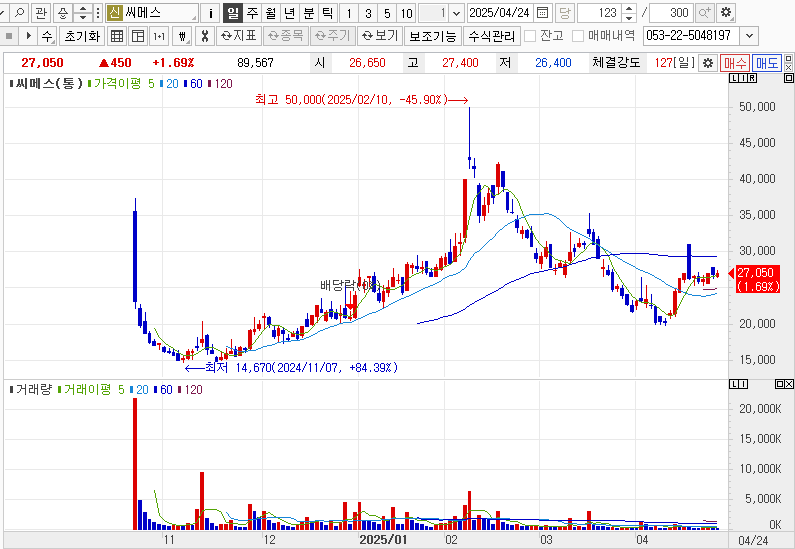Select the 틱 tick period tab

328,13
